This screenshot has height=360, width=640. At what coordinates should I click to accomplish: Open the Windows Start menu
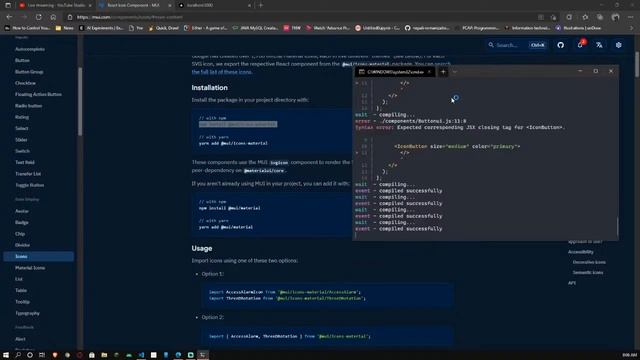click(6, 355)
